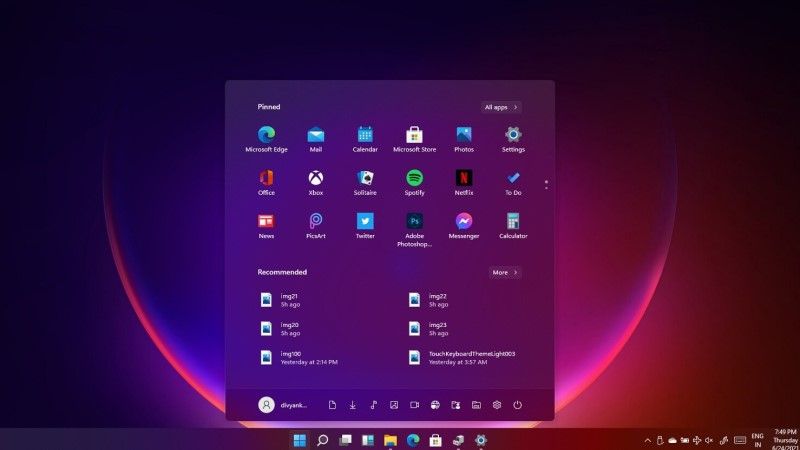Start the Solitaire game
The height and width of the screenshot is (450, 800).
point(365,182)
